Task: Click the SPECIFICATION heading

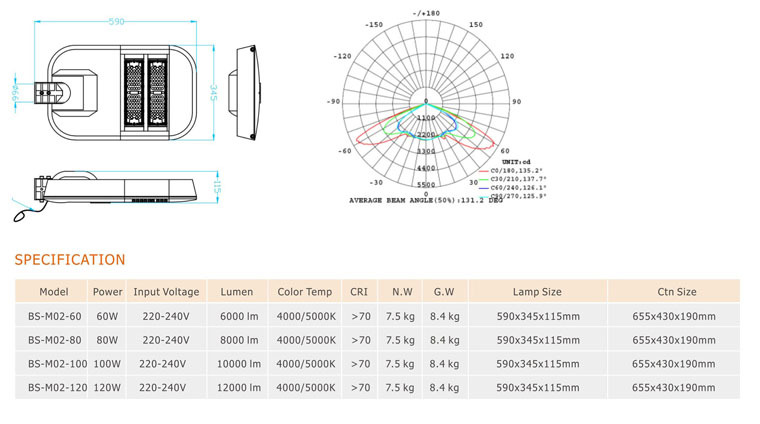Action: (x=70, y=260)
